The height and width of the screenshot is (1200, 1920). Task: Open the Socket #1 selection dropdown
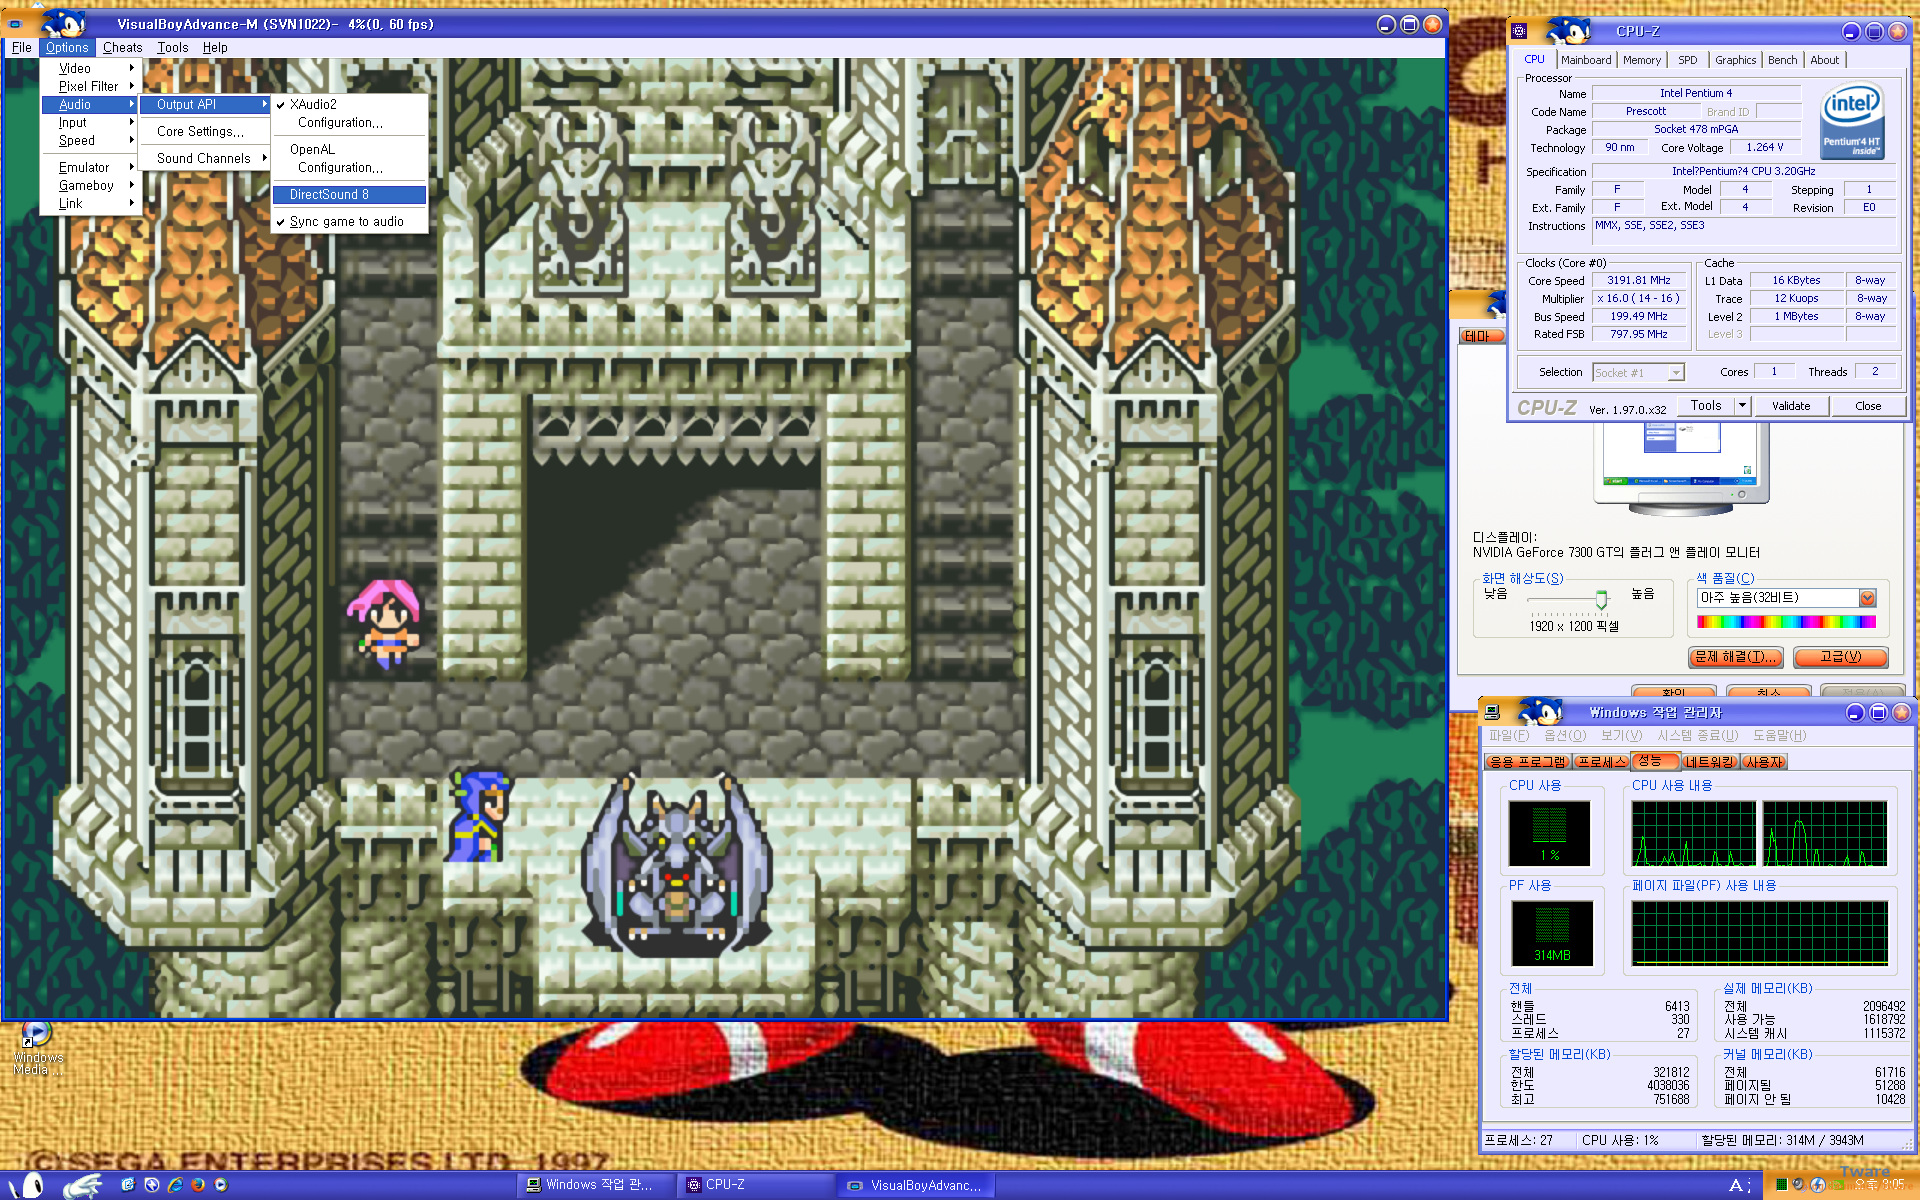[1677, 373]
